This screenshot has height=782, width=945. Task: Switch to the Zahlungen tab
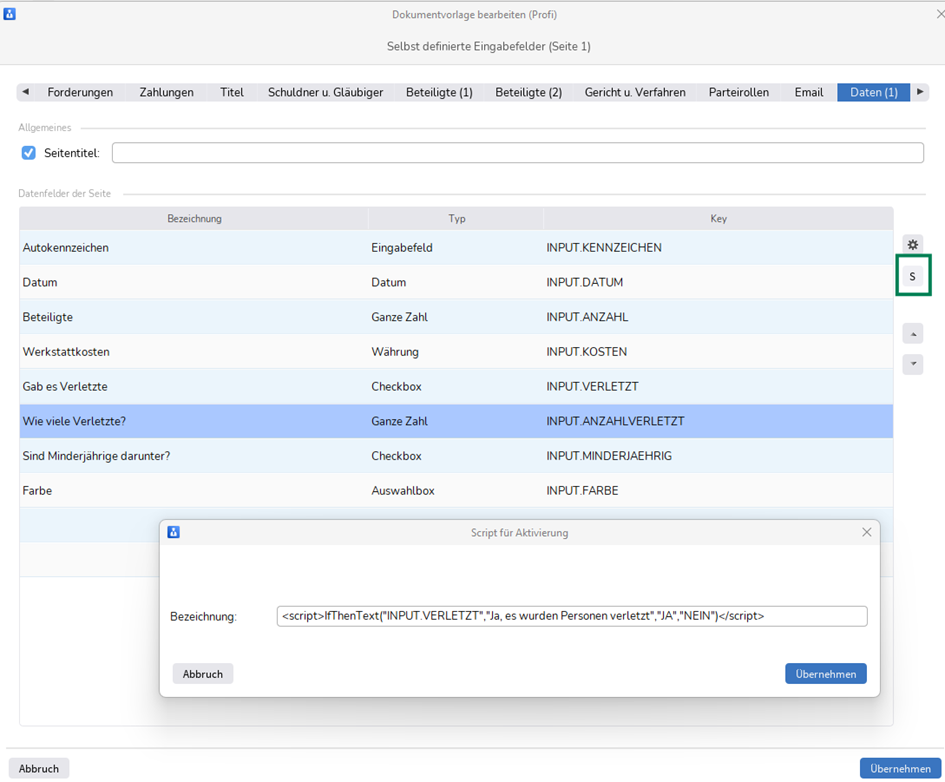(166, 92)
